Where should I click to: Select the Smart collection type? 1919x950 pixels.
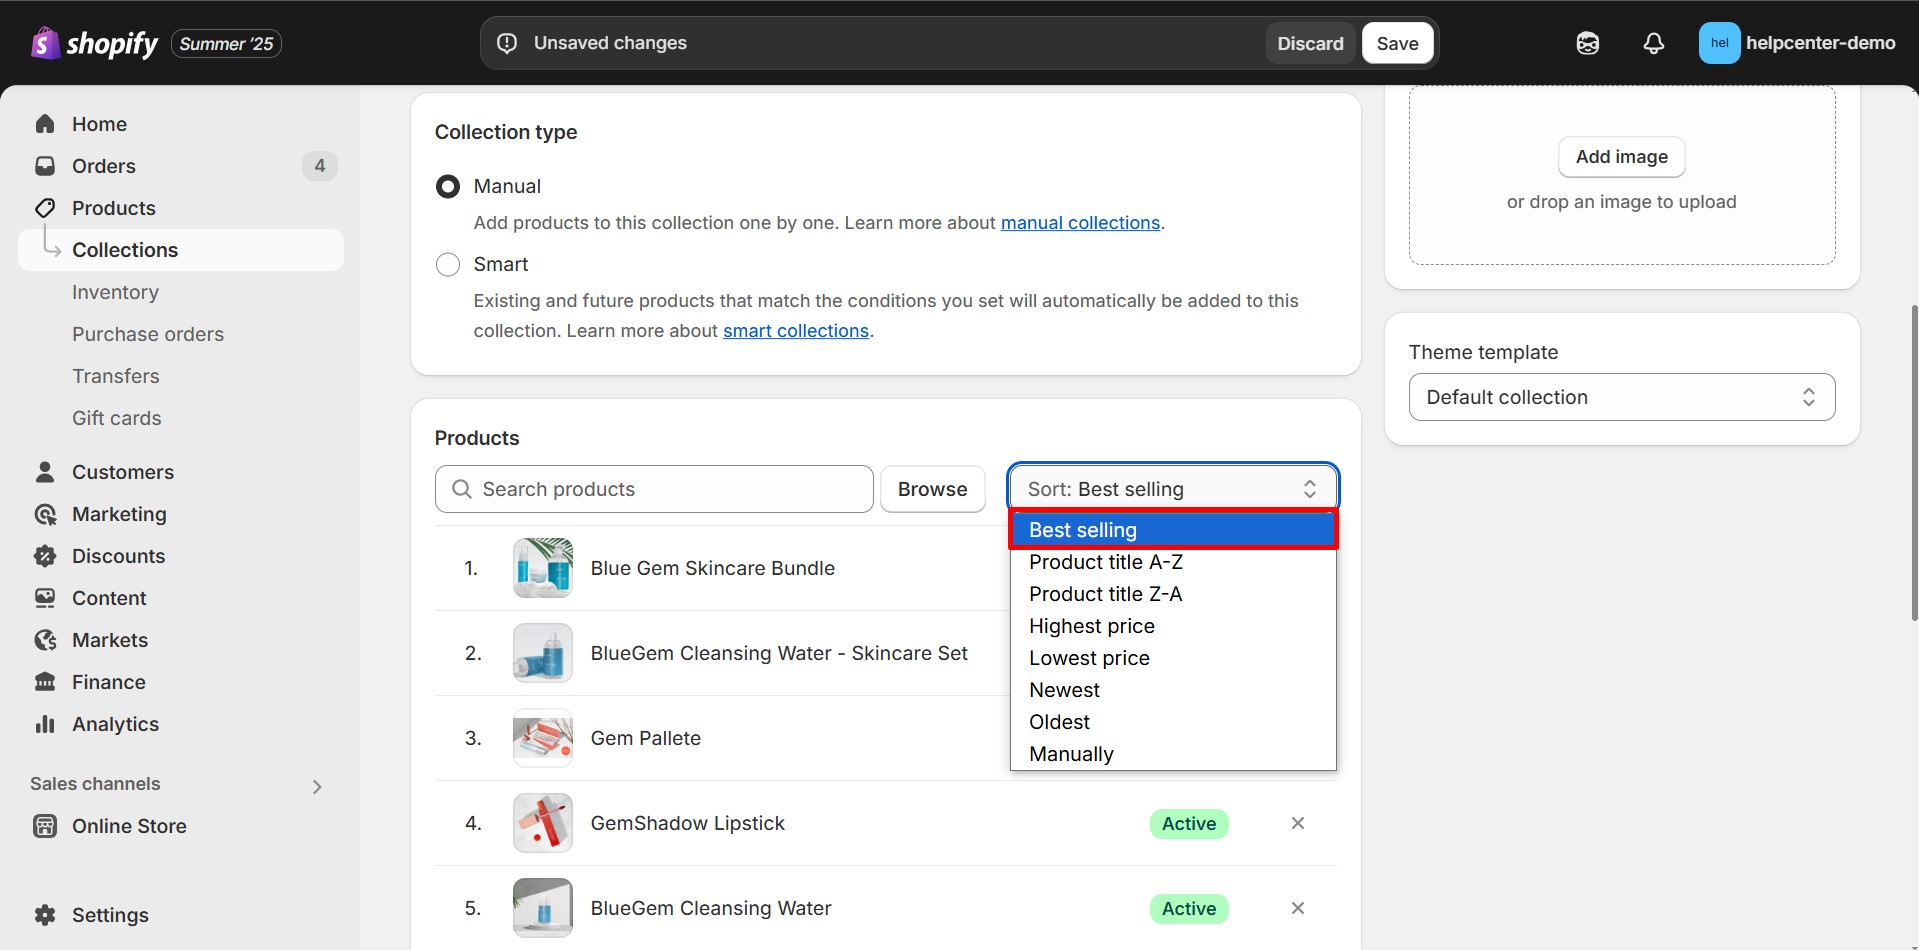pos(448,265)
